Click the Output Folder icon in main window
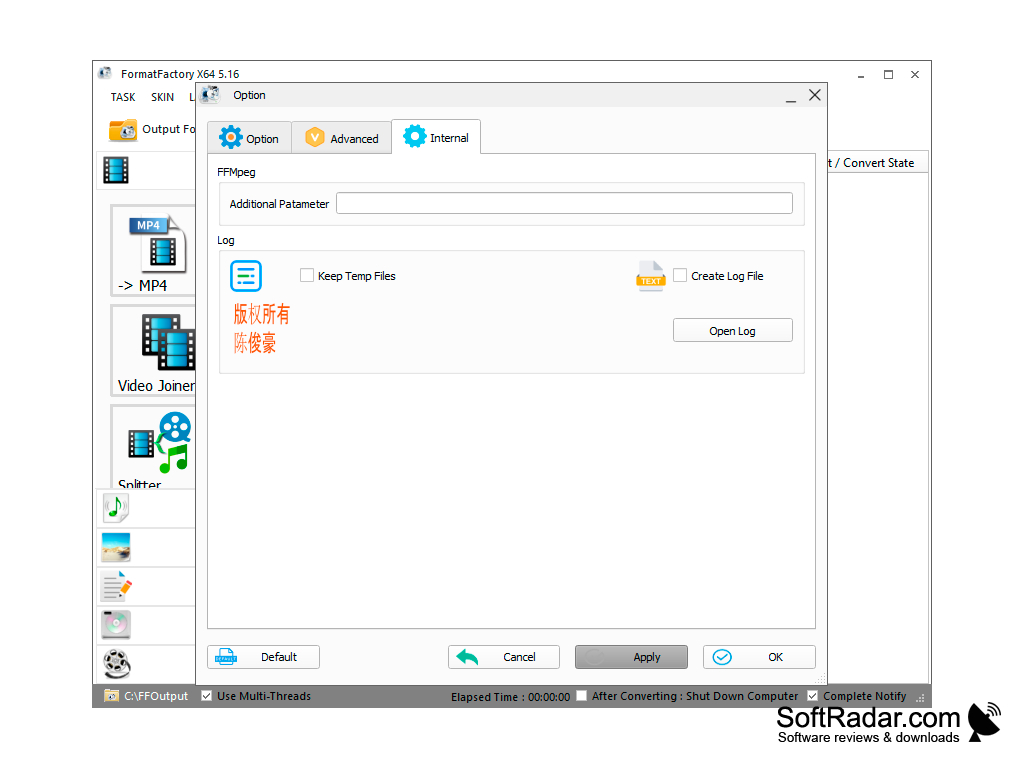Screen dimensions: 1024x768 coord(123,130)
